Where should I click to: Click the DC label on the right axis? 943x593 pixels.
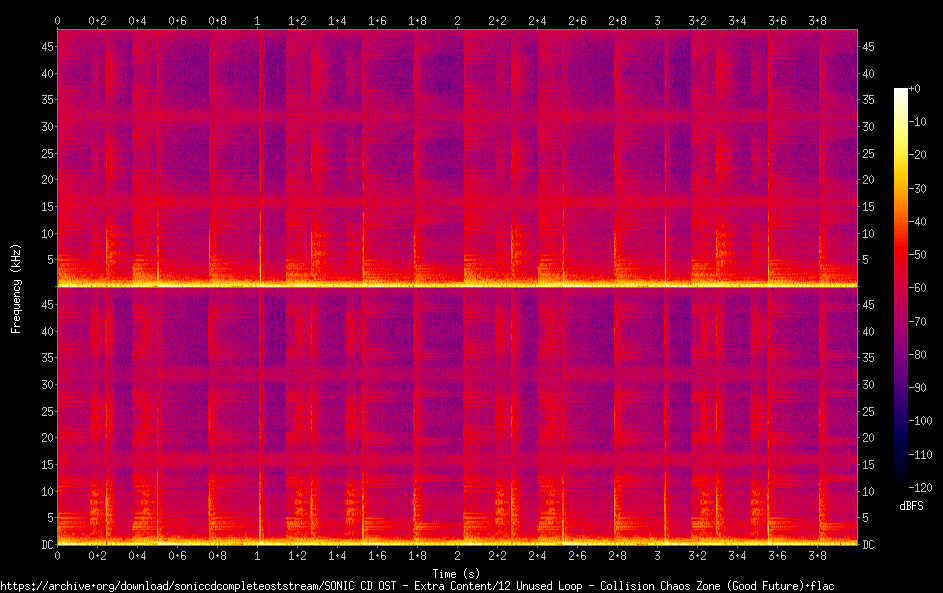tap(869, 545)
